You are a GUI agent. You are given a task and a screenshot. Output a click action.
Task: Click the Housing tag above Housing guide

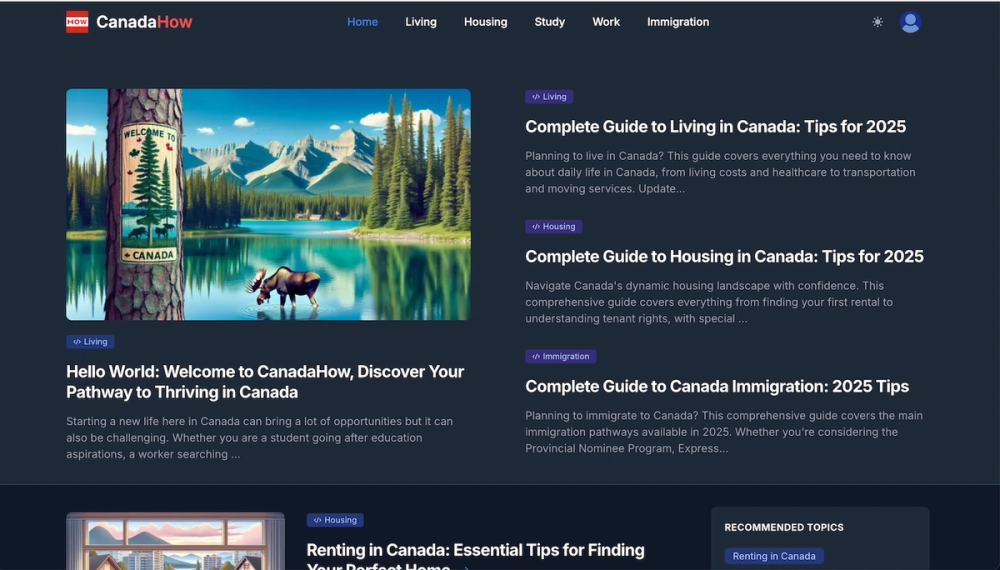pos(554,226)
